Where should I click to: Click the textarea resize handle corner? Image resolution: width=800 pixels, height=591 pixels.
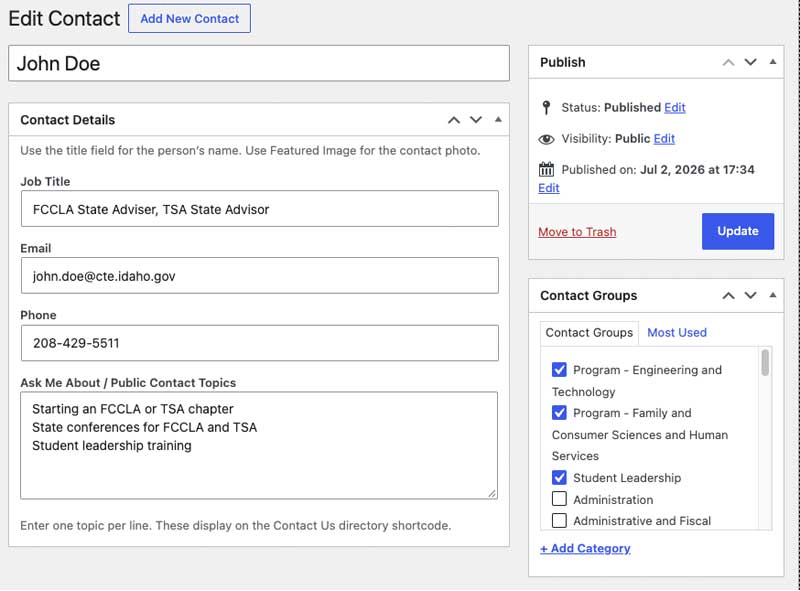click(492, 493)
